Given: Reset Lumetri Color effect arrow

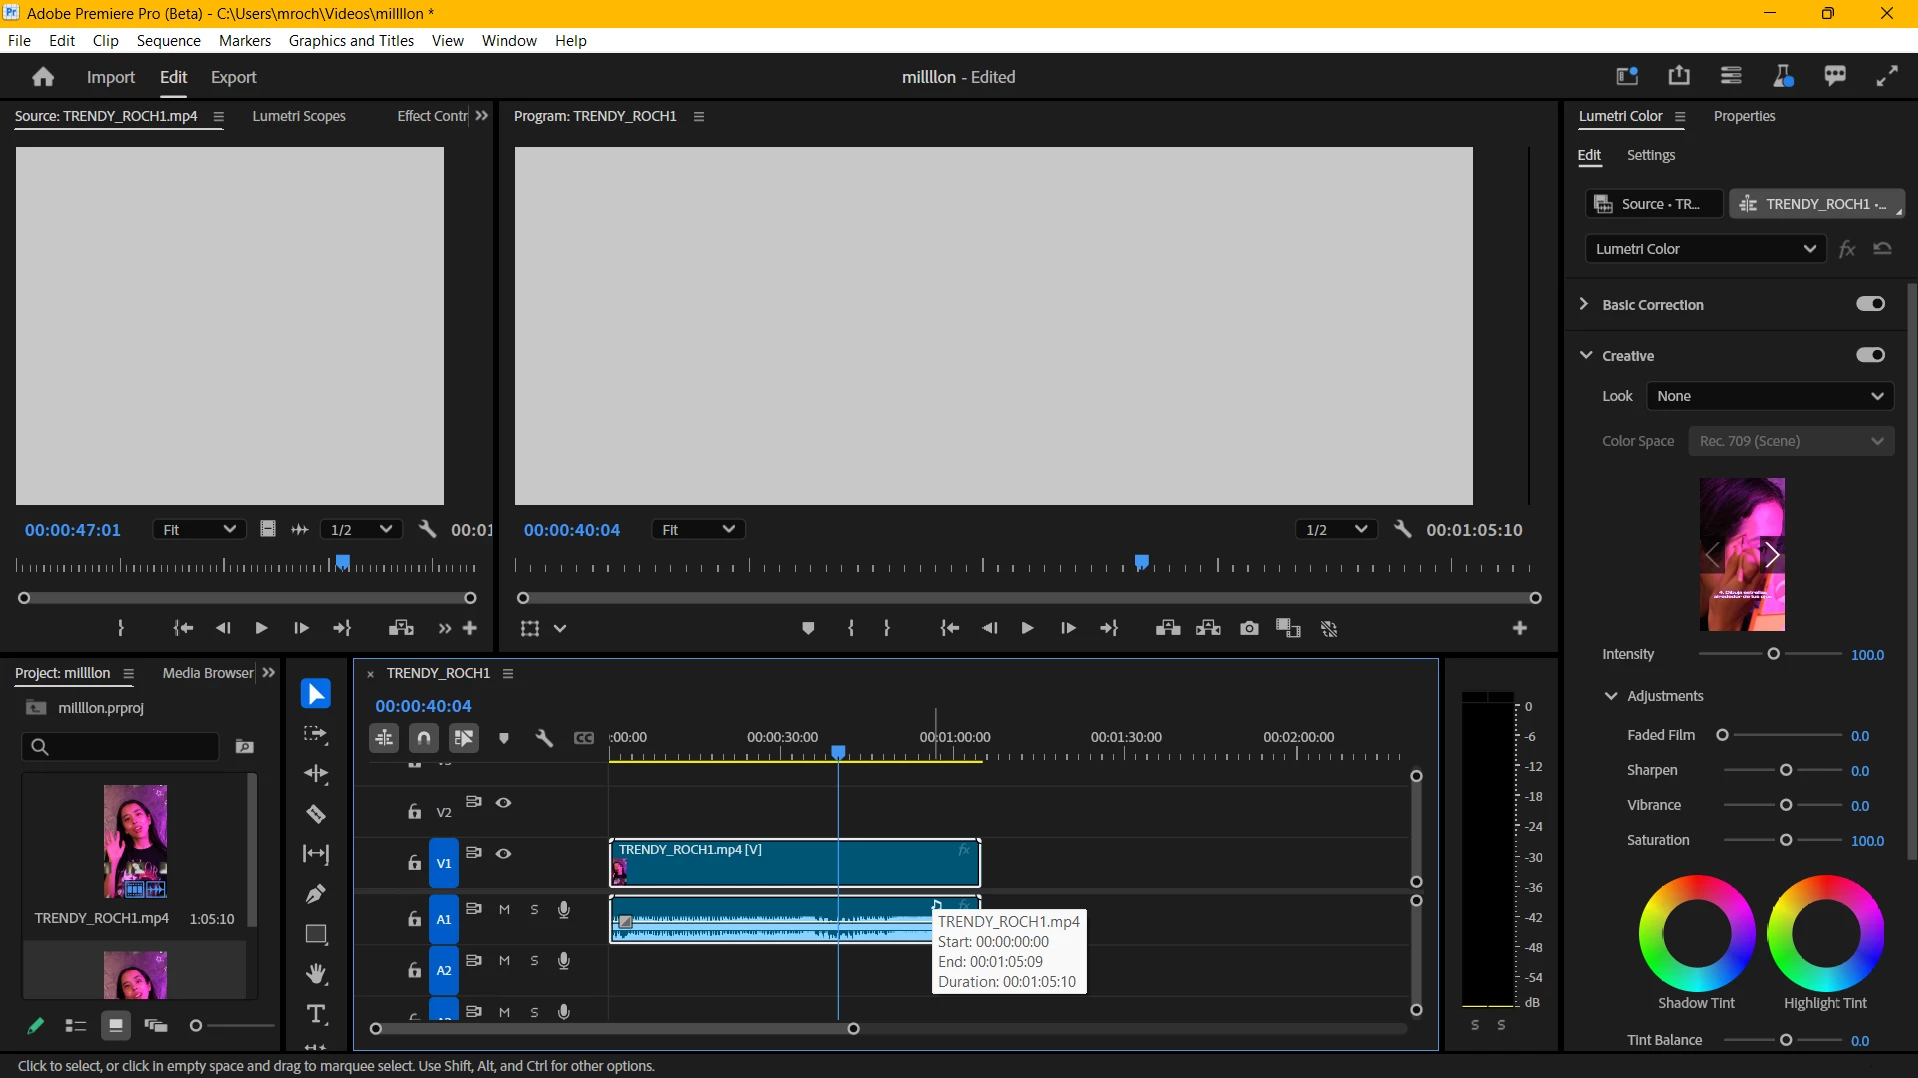Looking at the screenshot, I should coord(1883,248).
